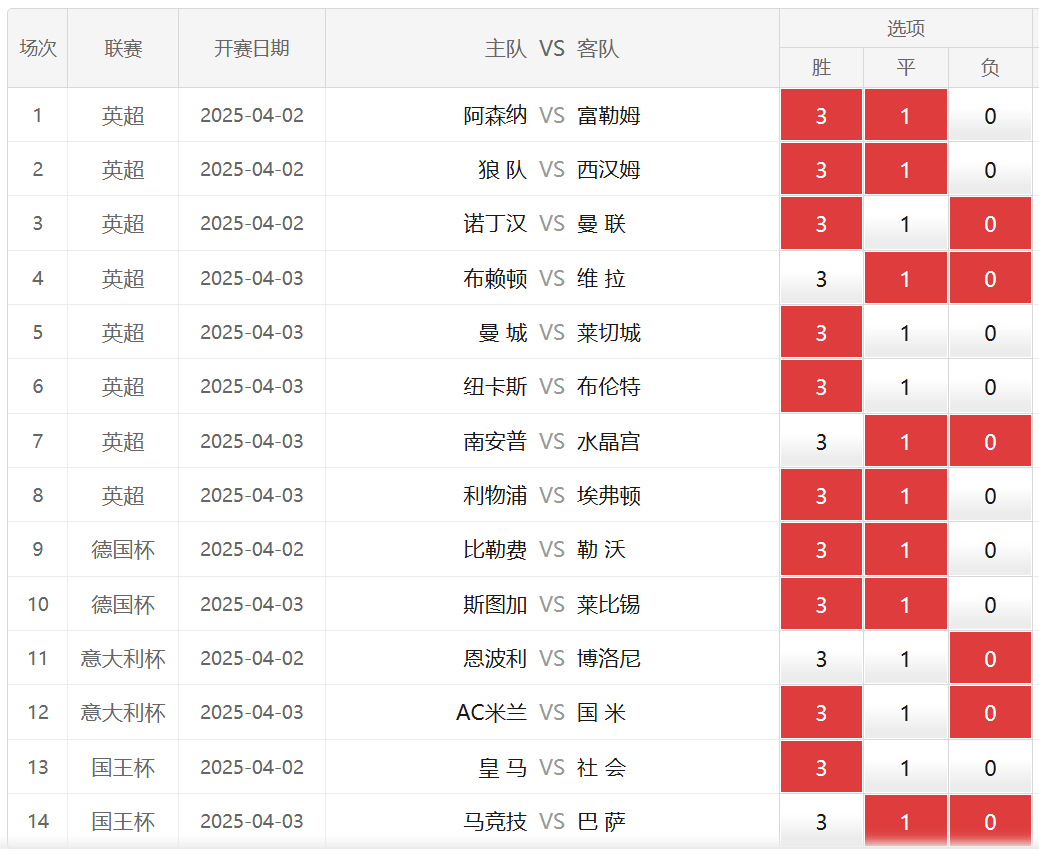Click 国王杯 in row 13

click(x=123, y=768)
